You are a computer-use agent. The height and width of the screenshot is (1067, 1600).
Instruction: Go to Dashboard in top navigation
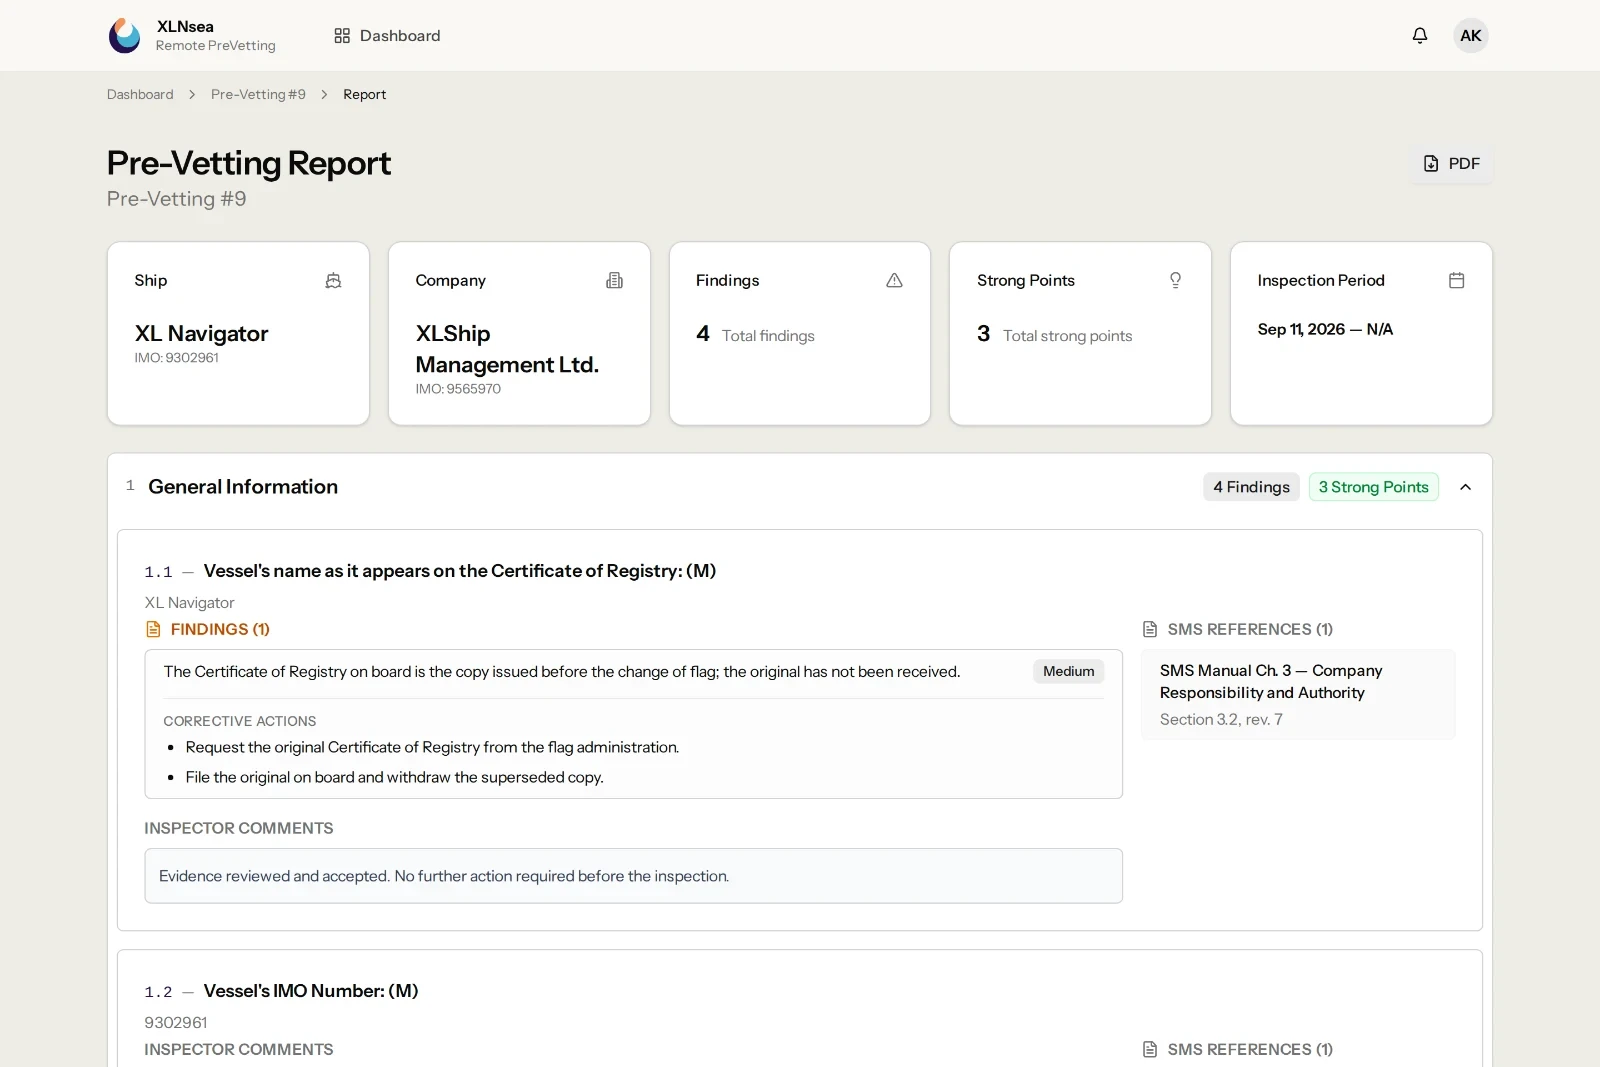click(x=387, y=36)
